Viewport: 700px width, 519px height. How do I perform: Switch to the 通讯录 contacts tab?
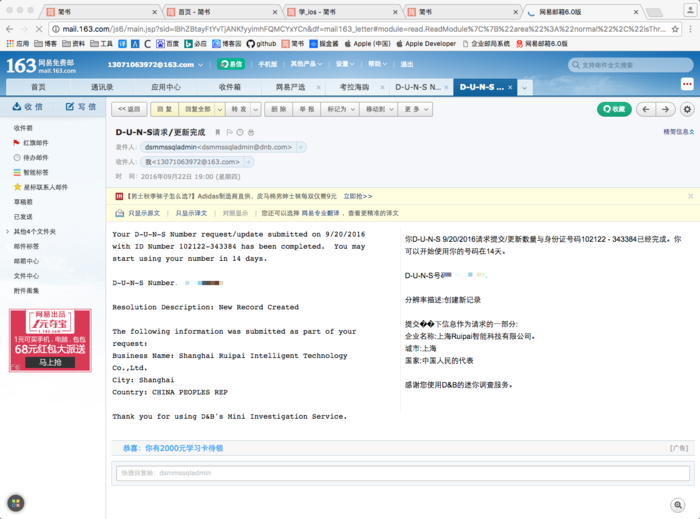(x=102, y=87)
